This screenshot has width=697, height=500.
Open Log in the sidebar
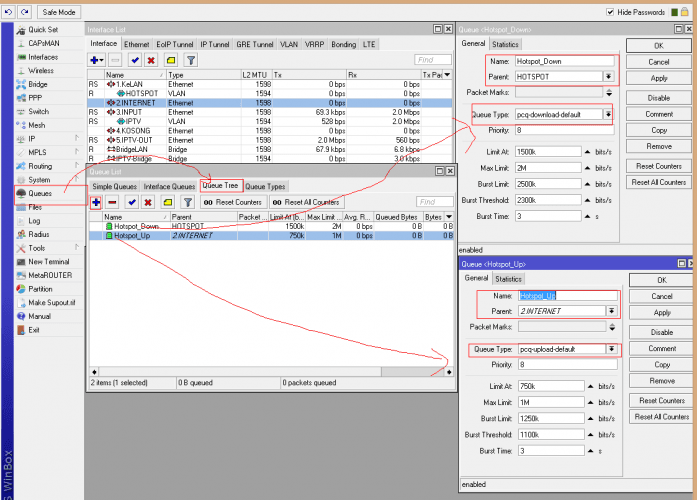coord(34,221)
